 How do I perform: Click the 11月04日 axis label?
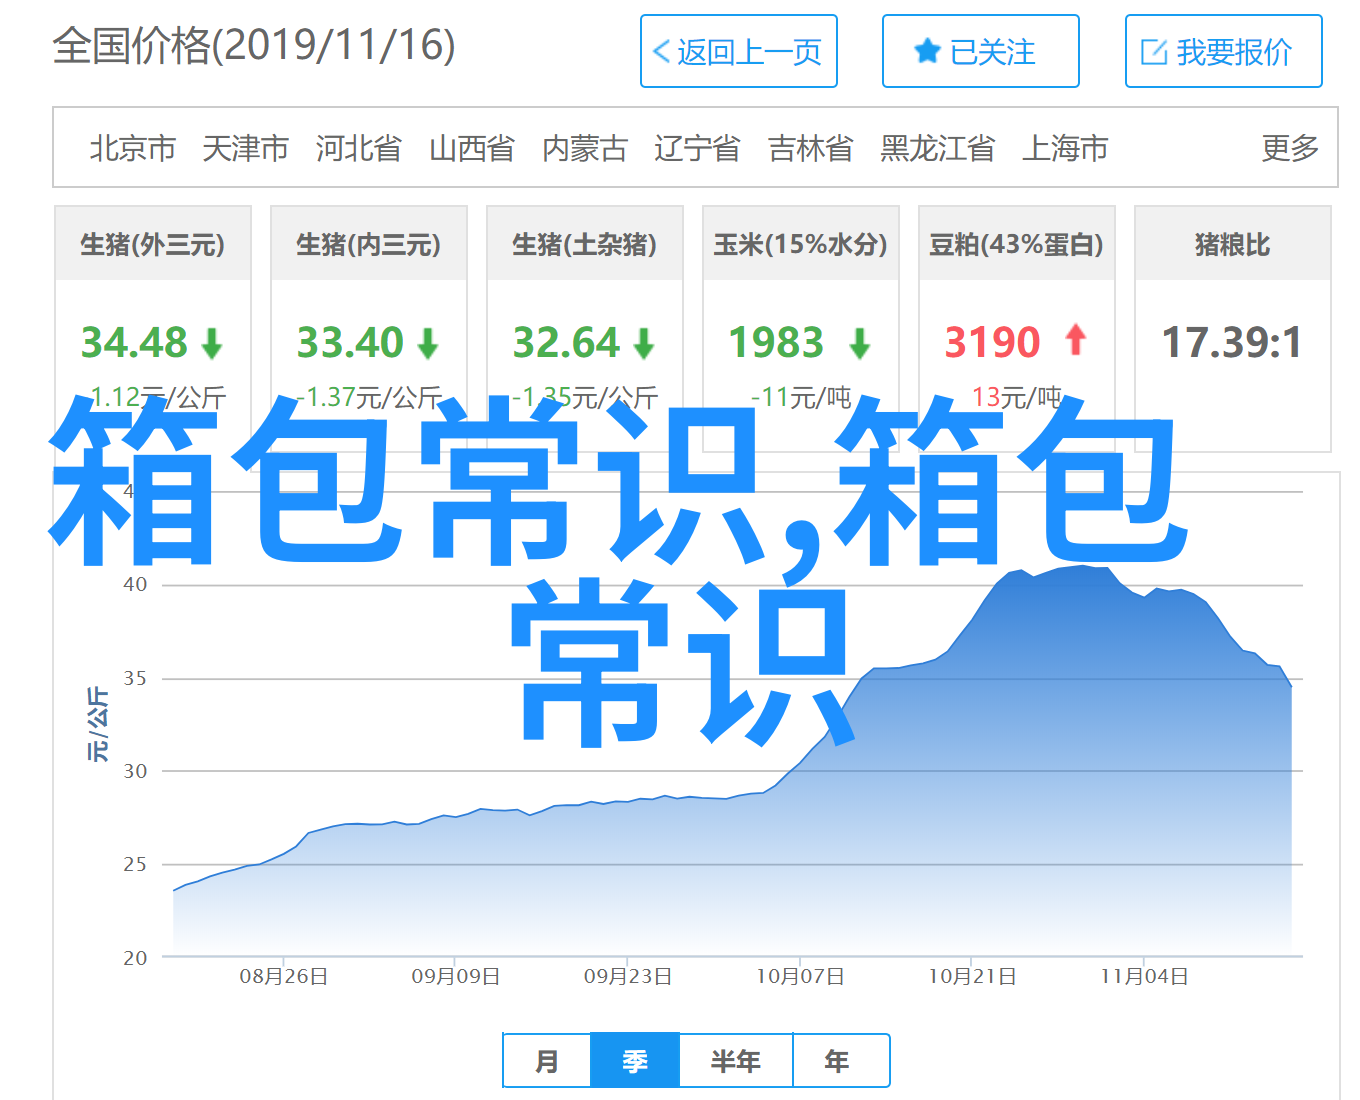[1144, 976]
